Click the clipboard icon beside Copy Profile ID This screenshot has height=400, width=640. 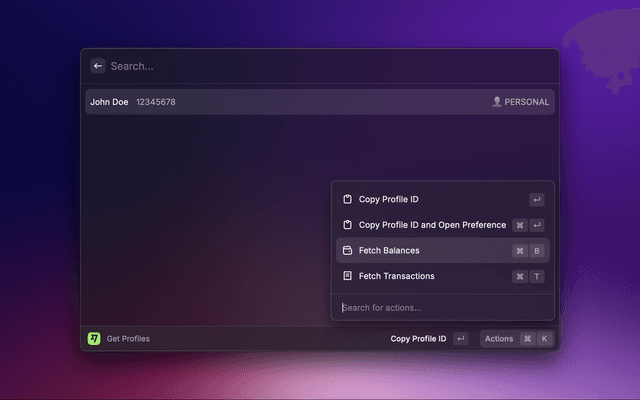pyautogui.click(x=347, y=199)
